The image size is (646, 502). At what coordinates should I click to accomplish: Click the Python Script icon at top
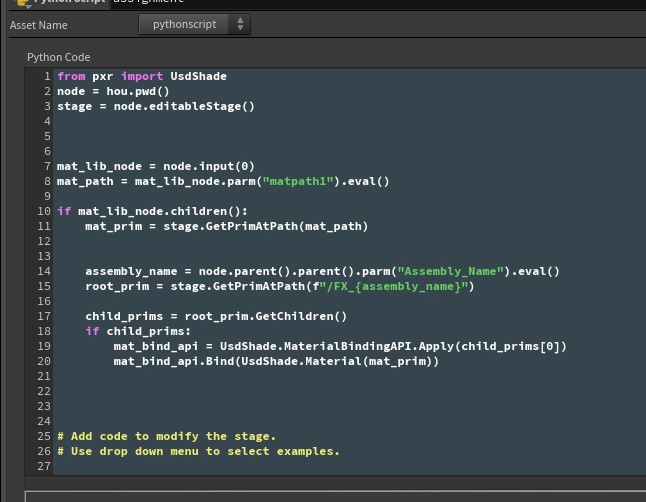(x=23, y=3)
